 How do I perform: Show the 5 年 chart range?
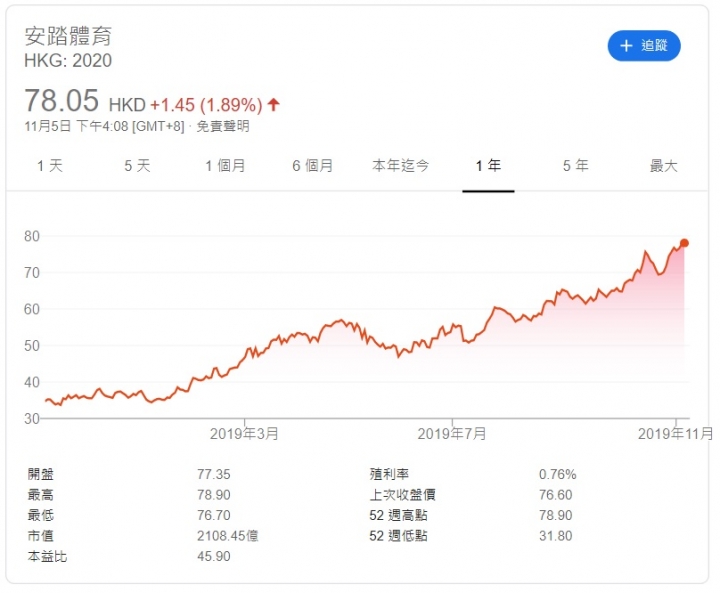[576, 165]
